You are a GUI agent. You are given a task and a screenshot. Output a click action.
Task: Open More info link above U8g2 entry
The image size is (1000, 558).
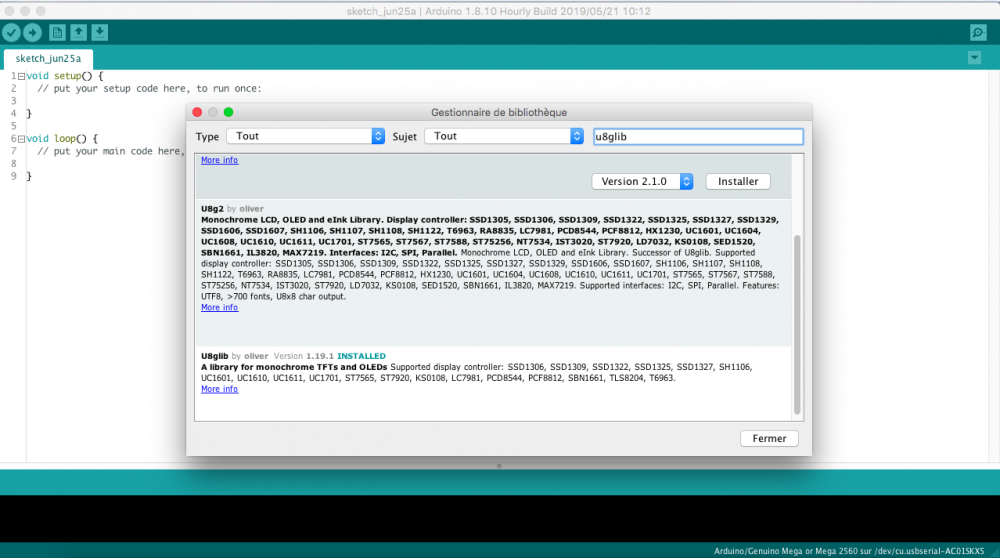pos(219,160)
